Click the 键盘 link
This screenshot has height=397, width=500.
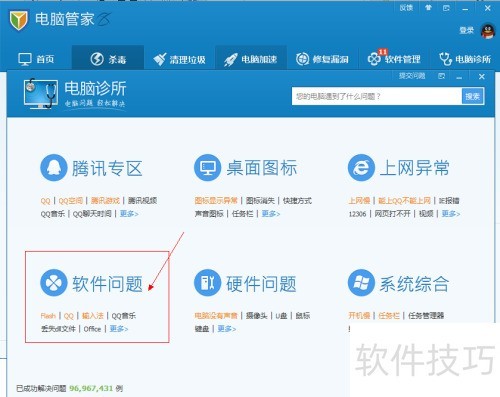click(x=202, y=329)
